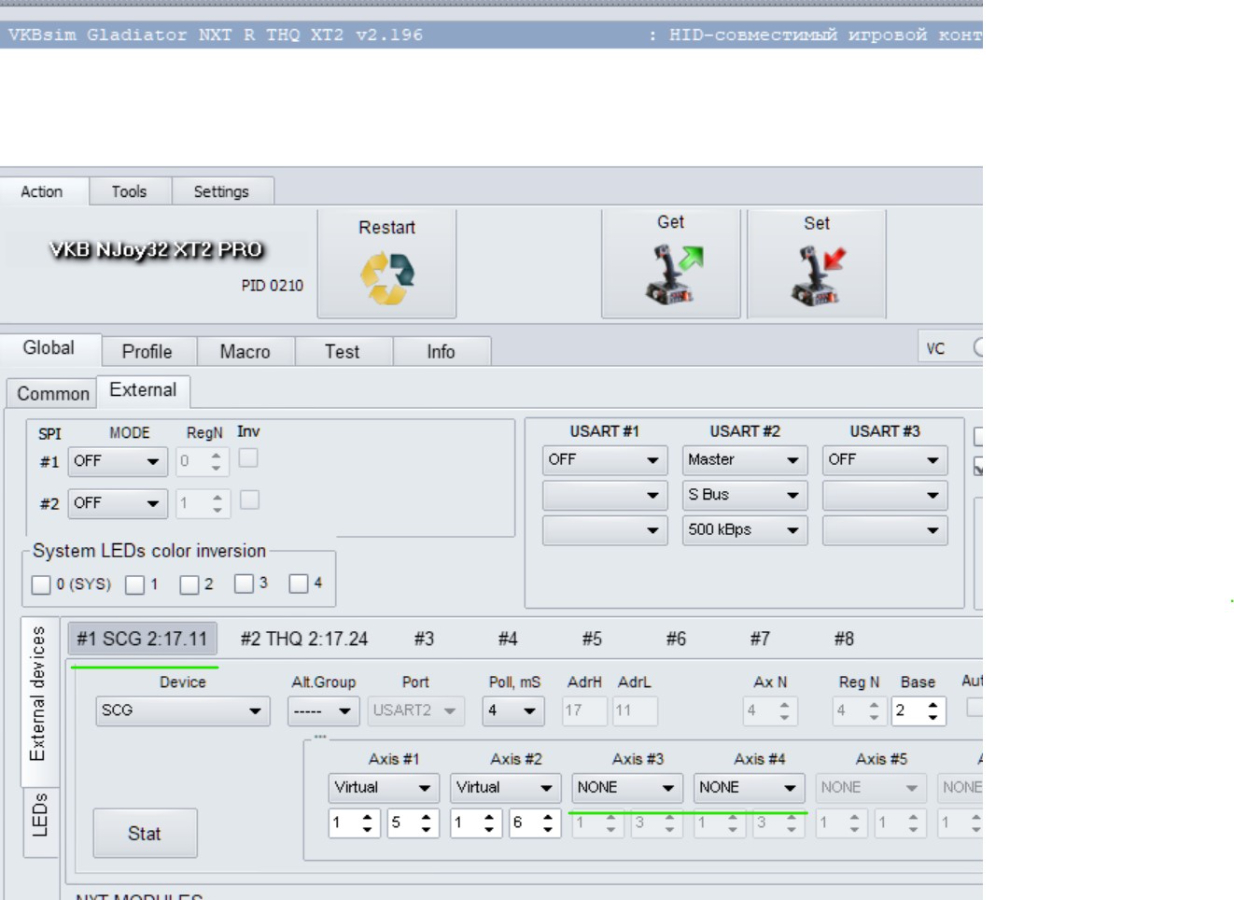Open the USART #2 Master dropdown
The image size is (1234, 900).
(x=746, y=460)
